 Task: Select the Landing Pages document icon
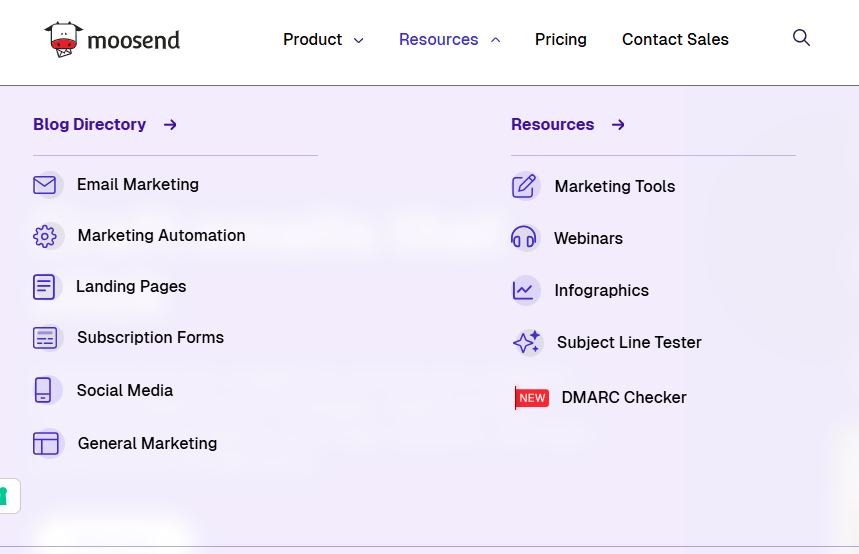45,287
